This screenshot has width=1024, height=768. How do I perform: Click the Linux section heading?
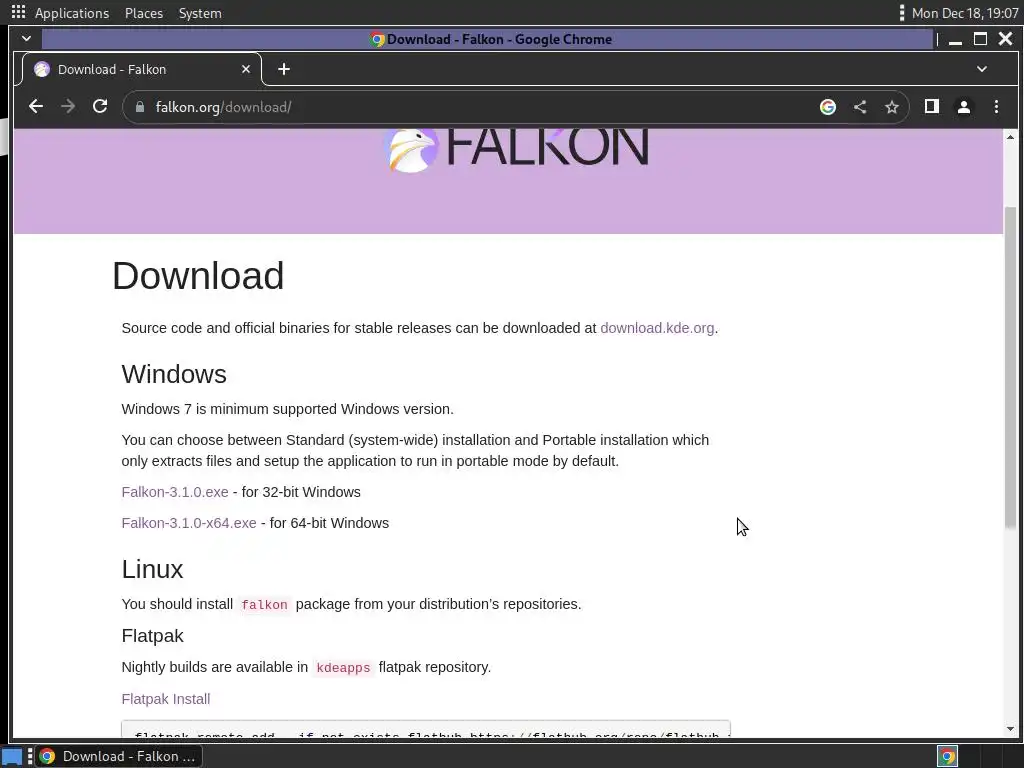coord(152,569)
